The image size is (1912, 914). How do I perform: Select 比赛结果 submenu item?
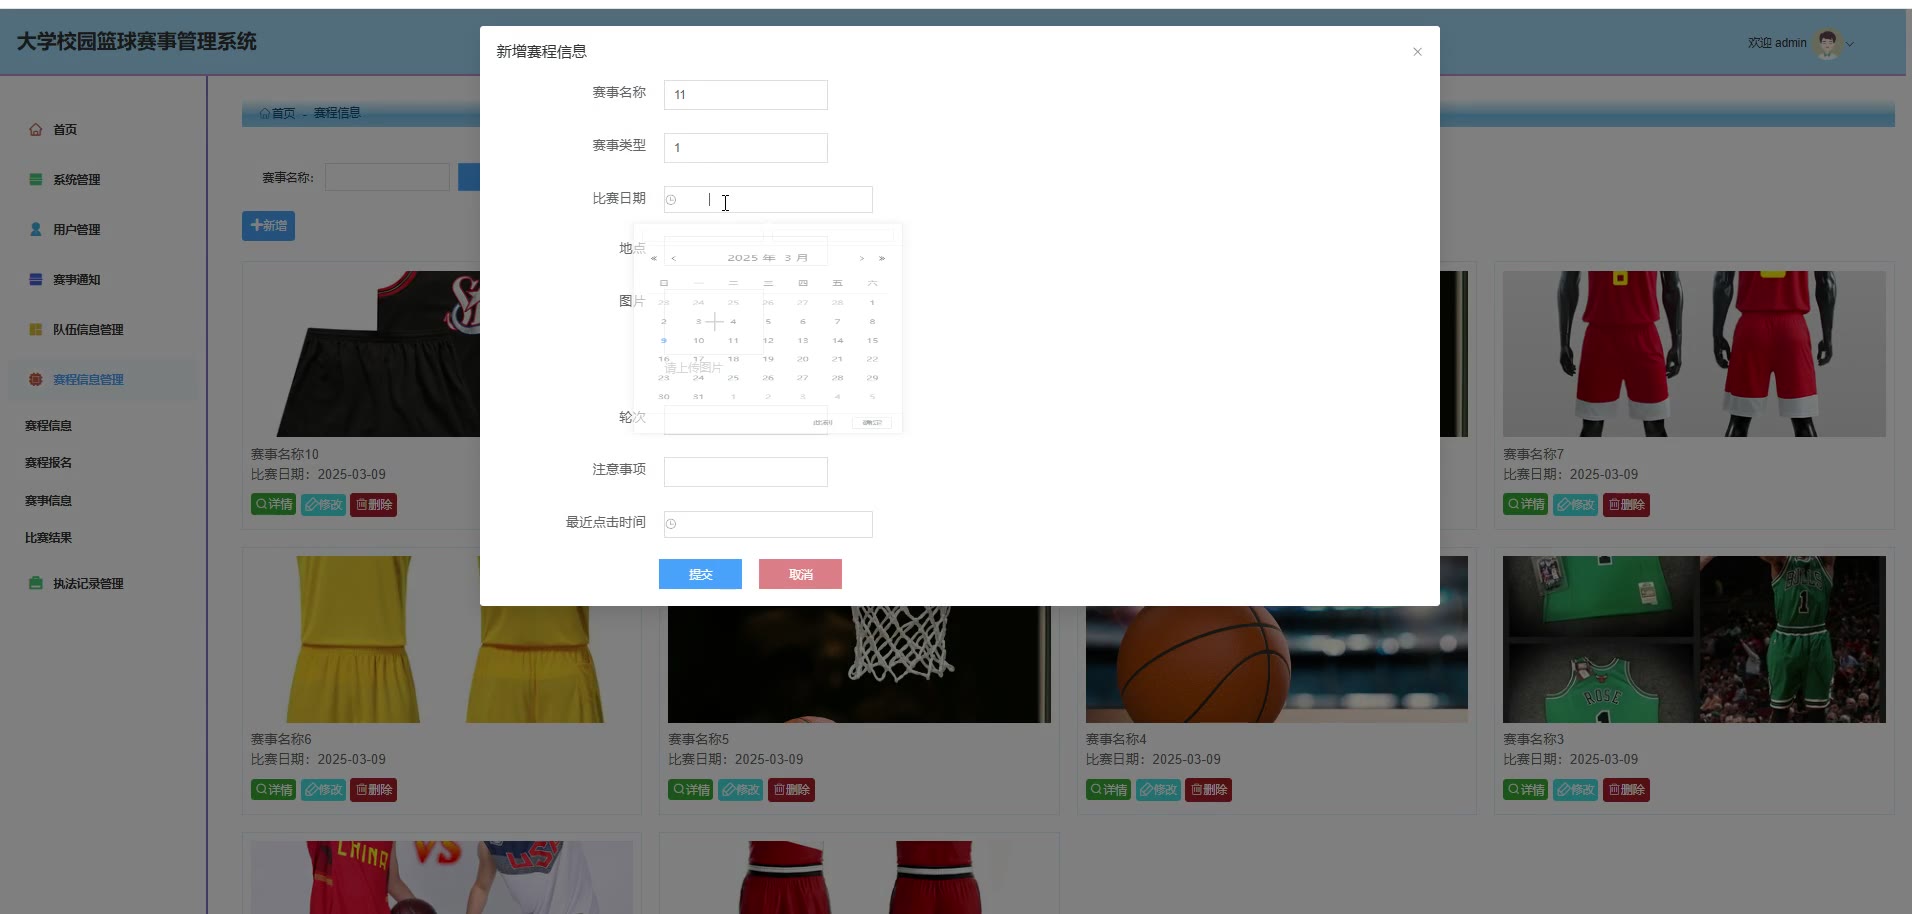(x=48, y=538)
